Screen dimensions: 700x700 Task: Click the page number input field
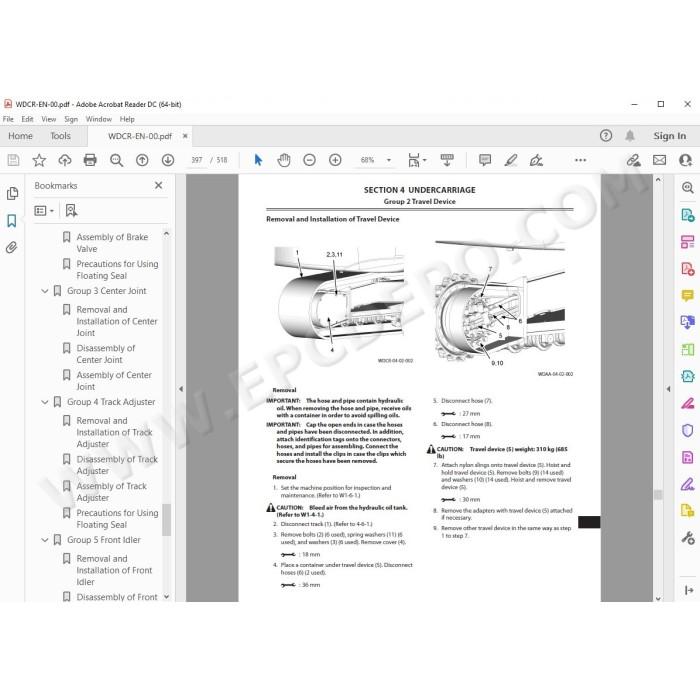click(x=197, y=160)
